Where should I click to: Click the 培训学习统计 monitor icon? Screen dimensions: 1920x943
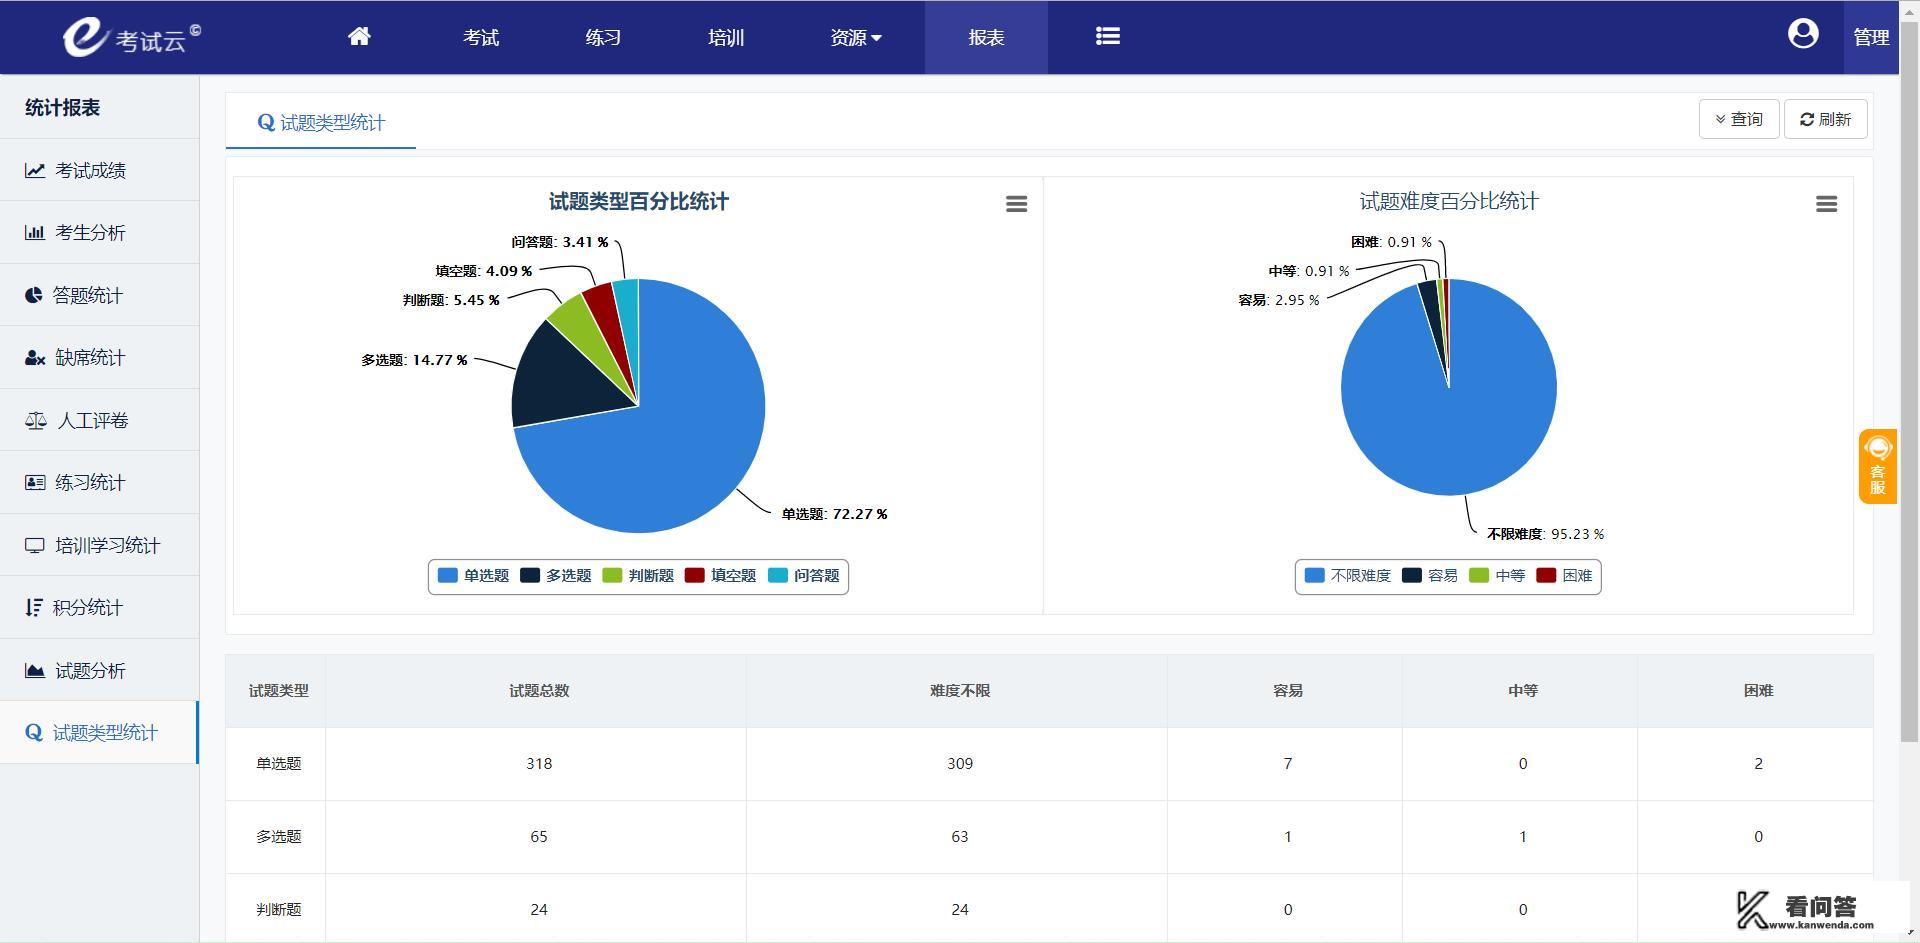point(35,545)
